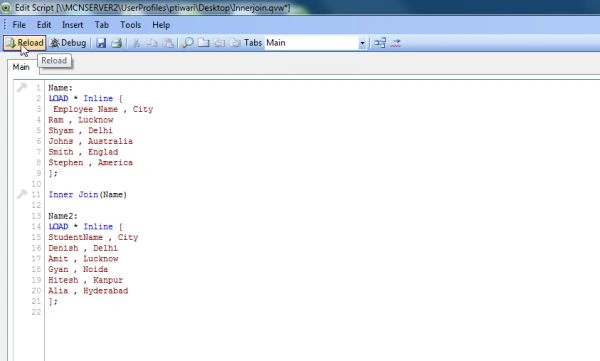Click 'LOAD * Inline [' on line 2
This screenshot has height=361, width=600.
pyautogui.click(x=86, y=98)
